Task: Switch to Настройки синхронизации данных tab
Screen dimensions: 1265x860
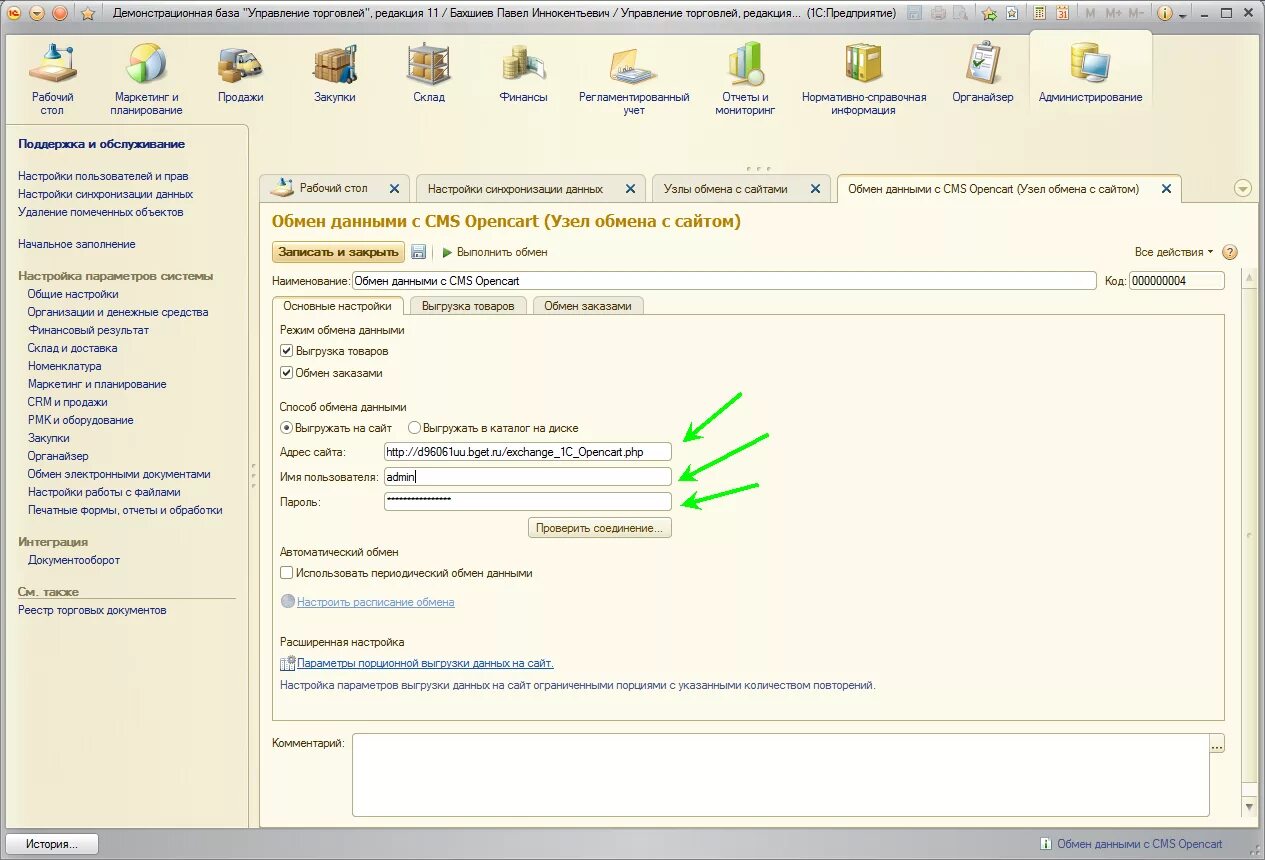Action: pyautogui.click(x=516, y=188)
